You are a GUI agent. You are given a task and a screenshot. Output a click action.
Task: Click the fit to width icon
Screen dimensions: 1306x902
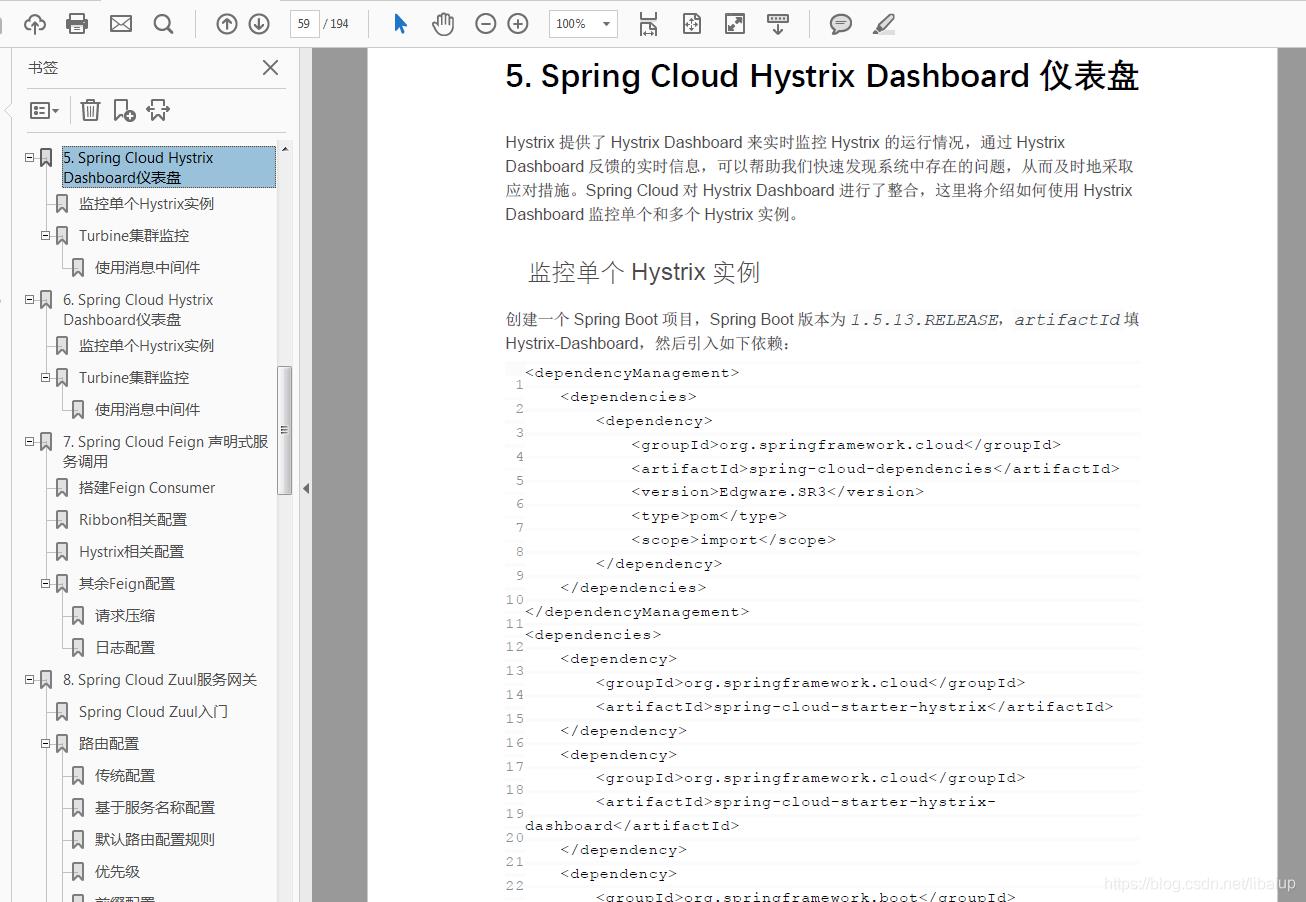[692, 23]
